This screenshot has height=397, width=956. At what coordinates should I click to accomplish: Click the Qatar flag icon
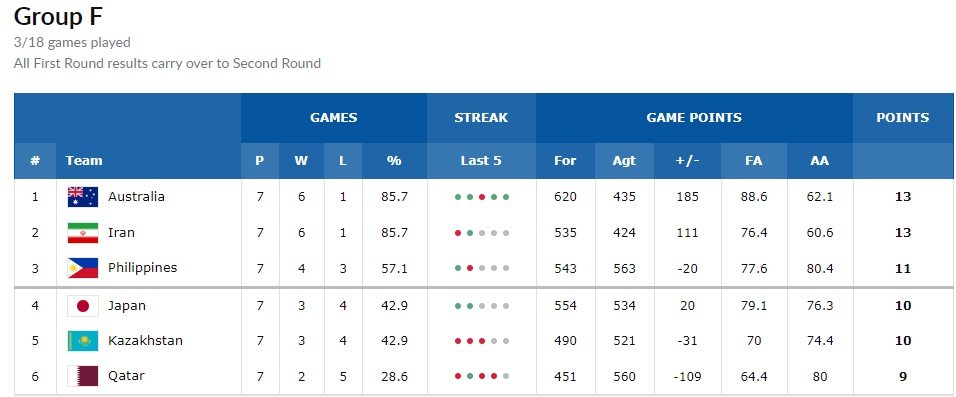pyautogui.click(x=83, y=376)
